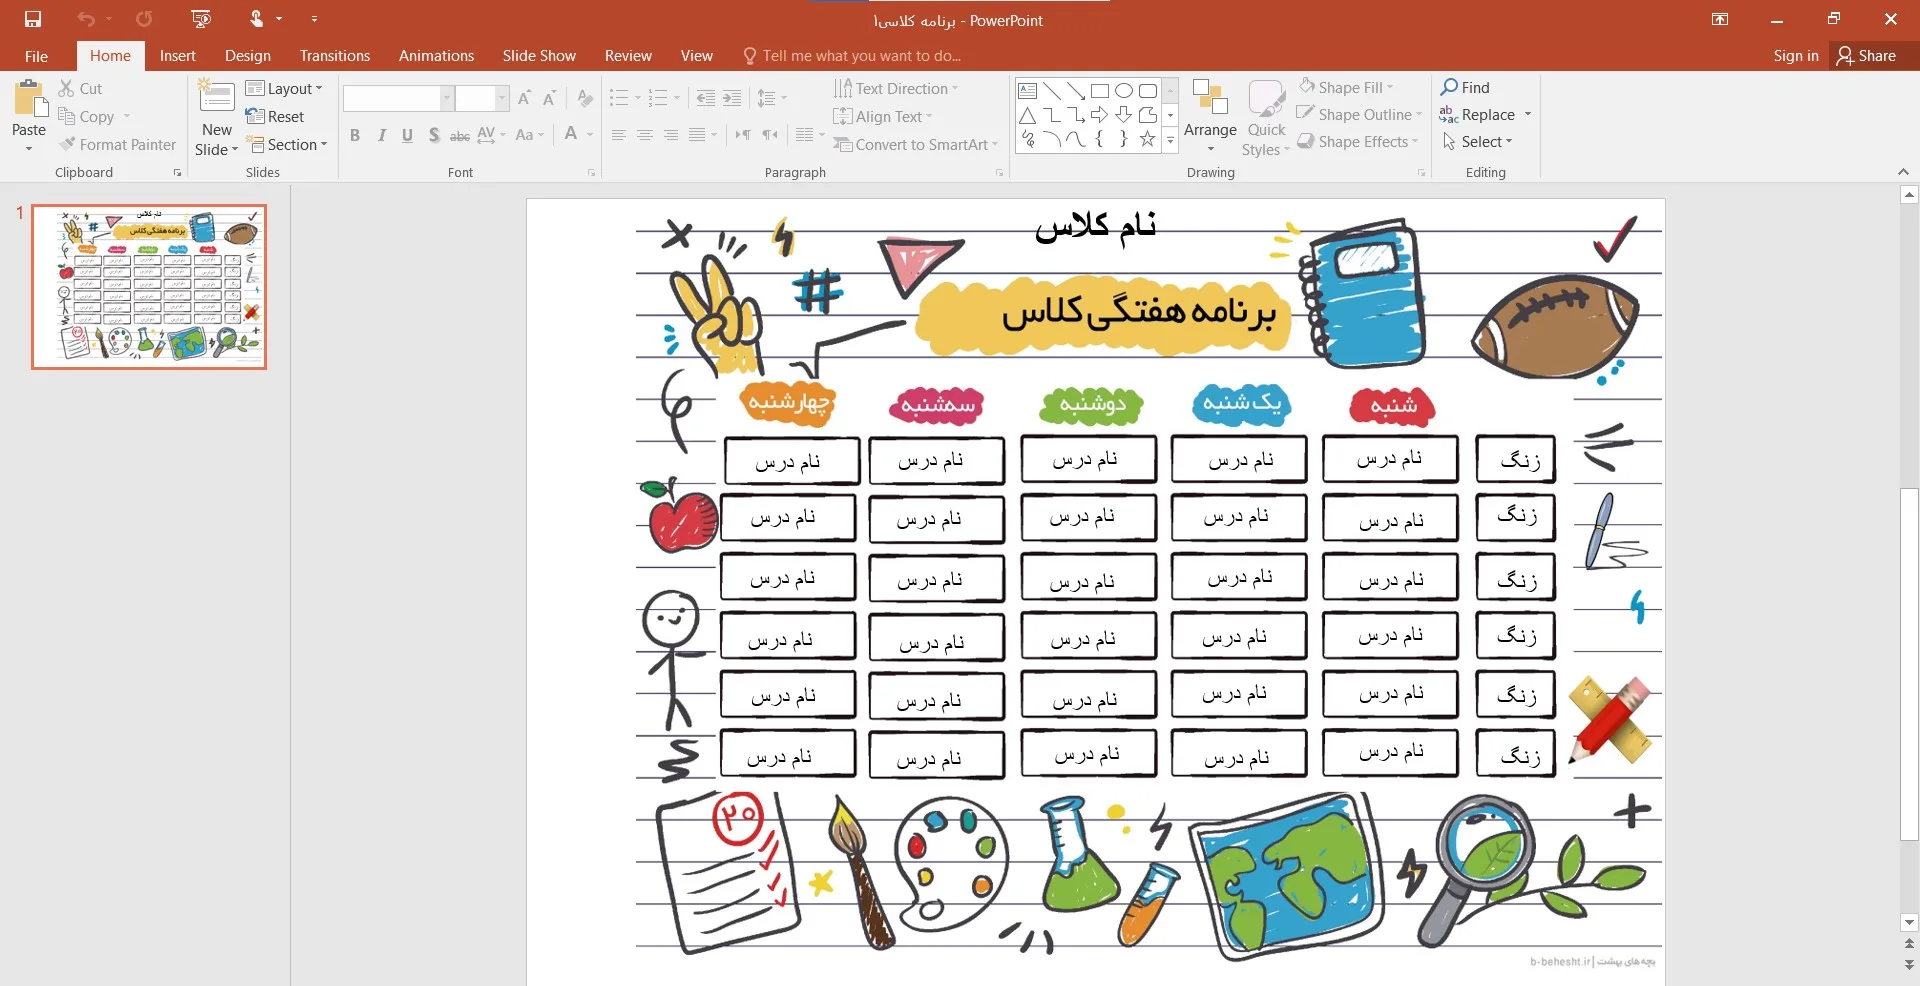
Task: Toggle Strikethrough formatting
Action: pos(460,135)
